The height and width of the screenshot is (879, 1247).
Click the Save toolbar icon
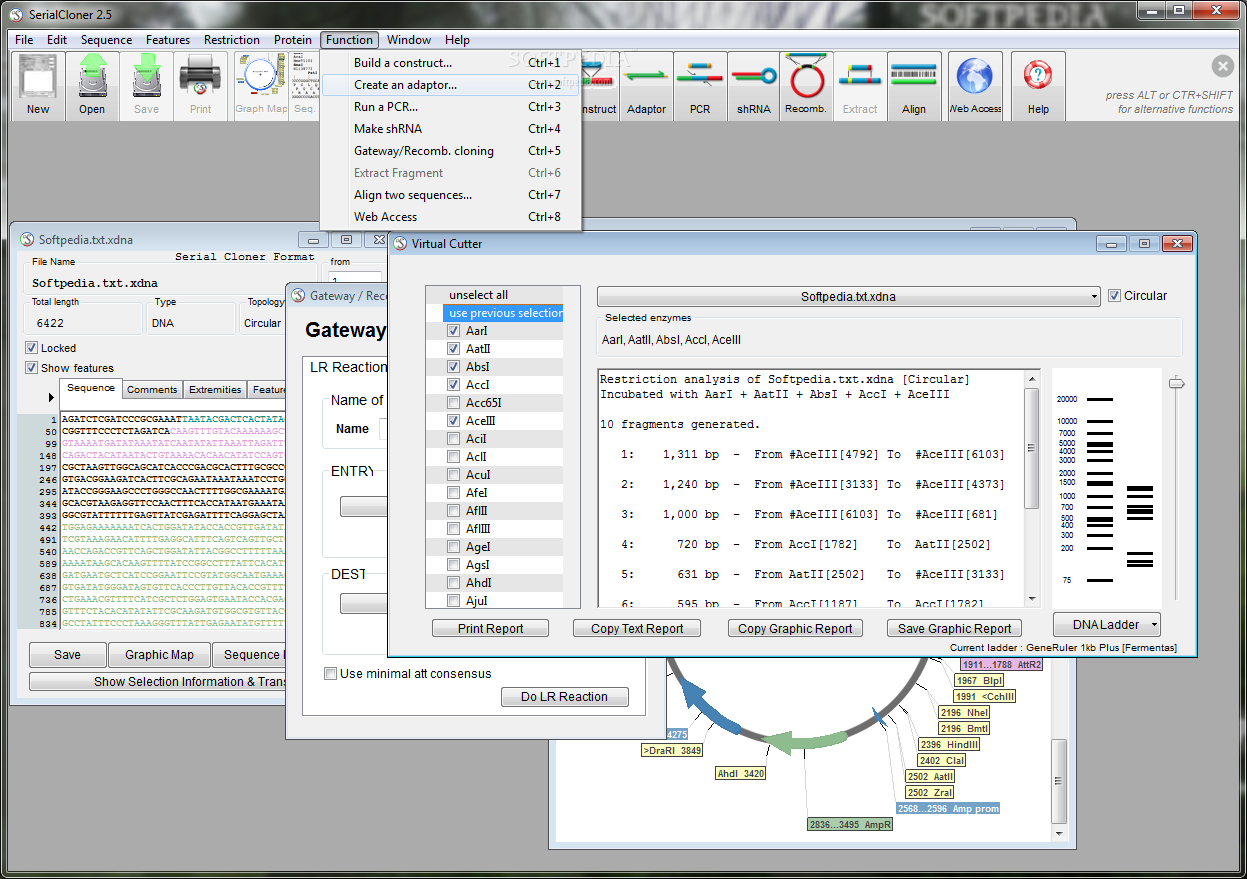(146, 86)
